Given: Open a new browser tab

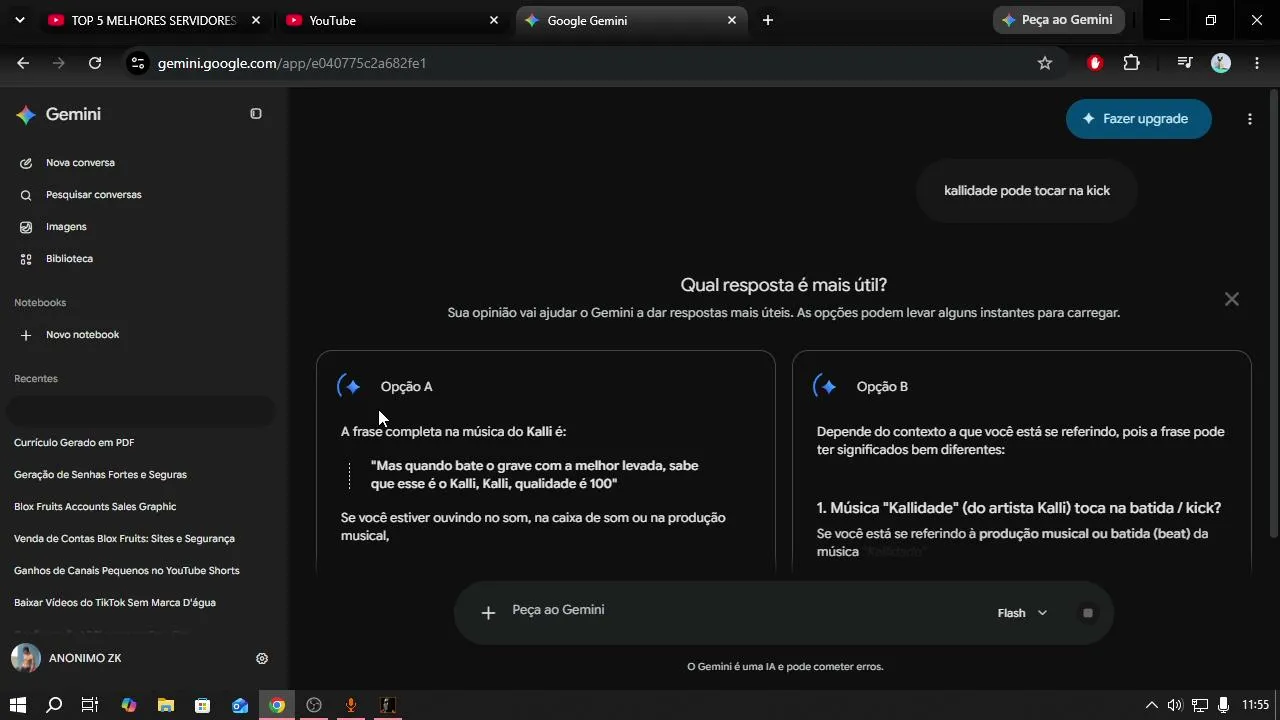Looking at the screenshot, I should 767,20.
